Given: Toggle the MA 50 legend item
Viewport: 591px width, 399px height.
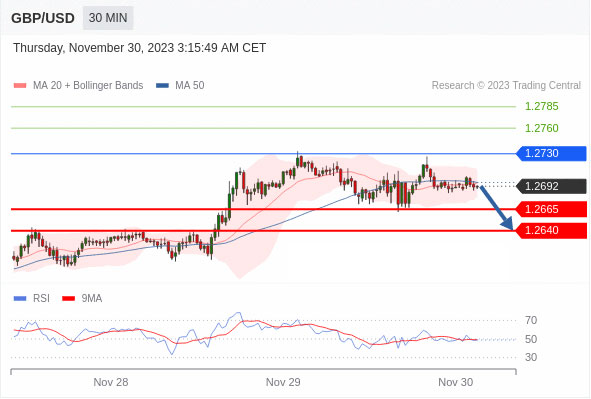Looking at the screenshot, I should tap(181, 86).
